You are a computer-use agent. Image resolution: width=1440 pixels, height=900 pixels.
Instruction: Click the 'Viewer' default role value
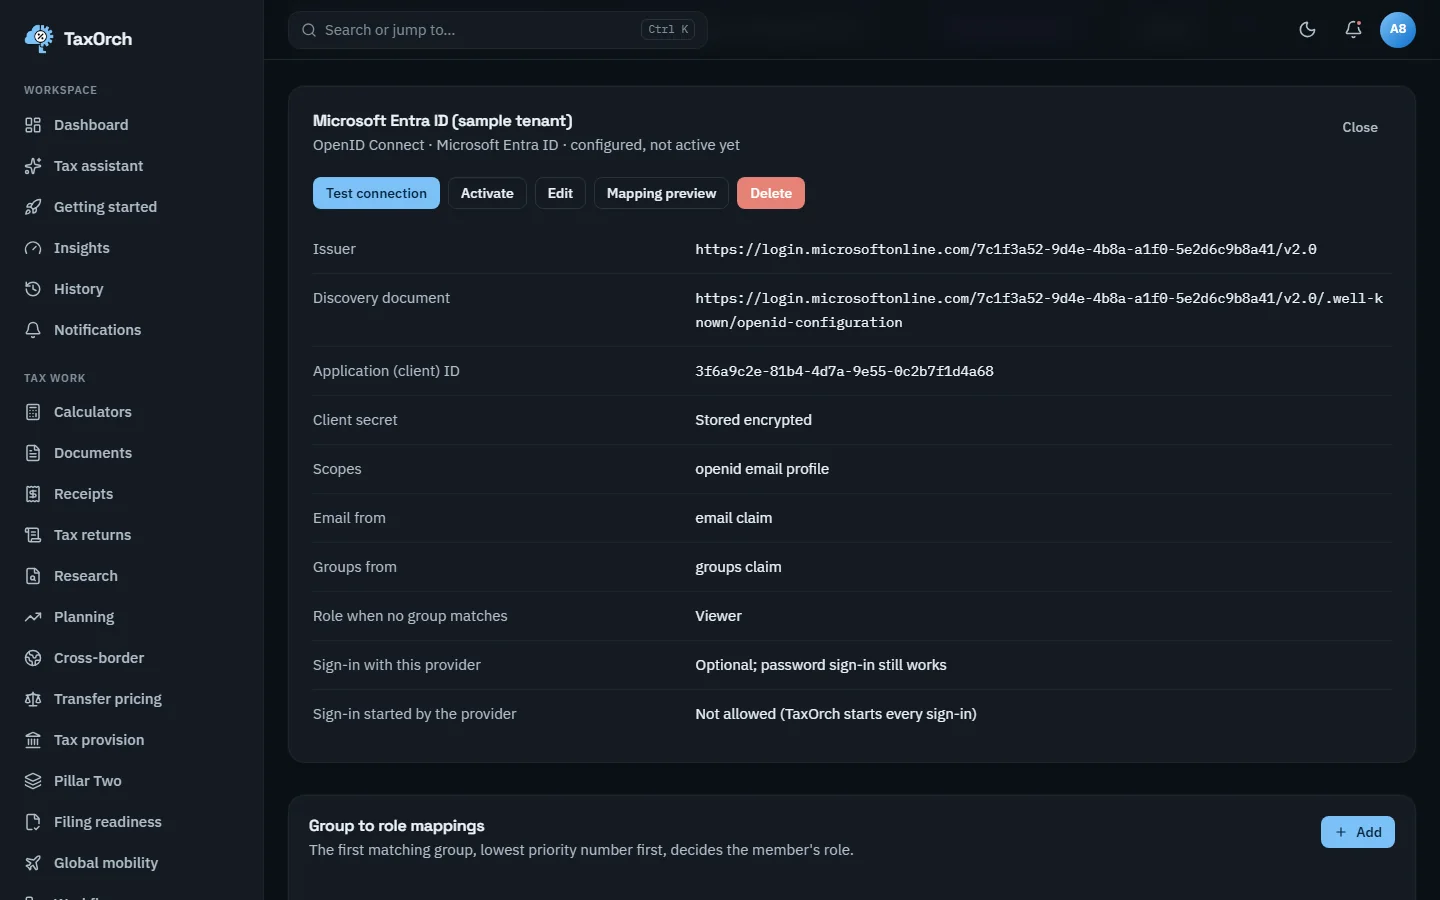(x=719, y=616)
